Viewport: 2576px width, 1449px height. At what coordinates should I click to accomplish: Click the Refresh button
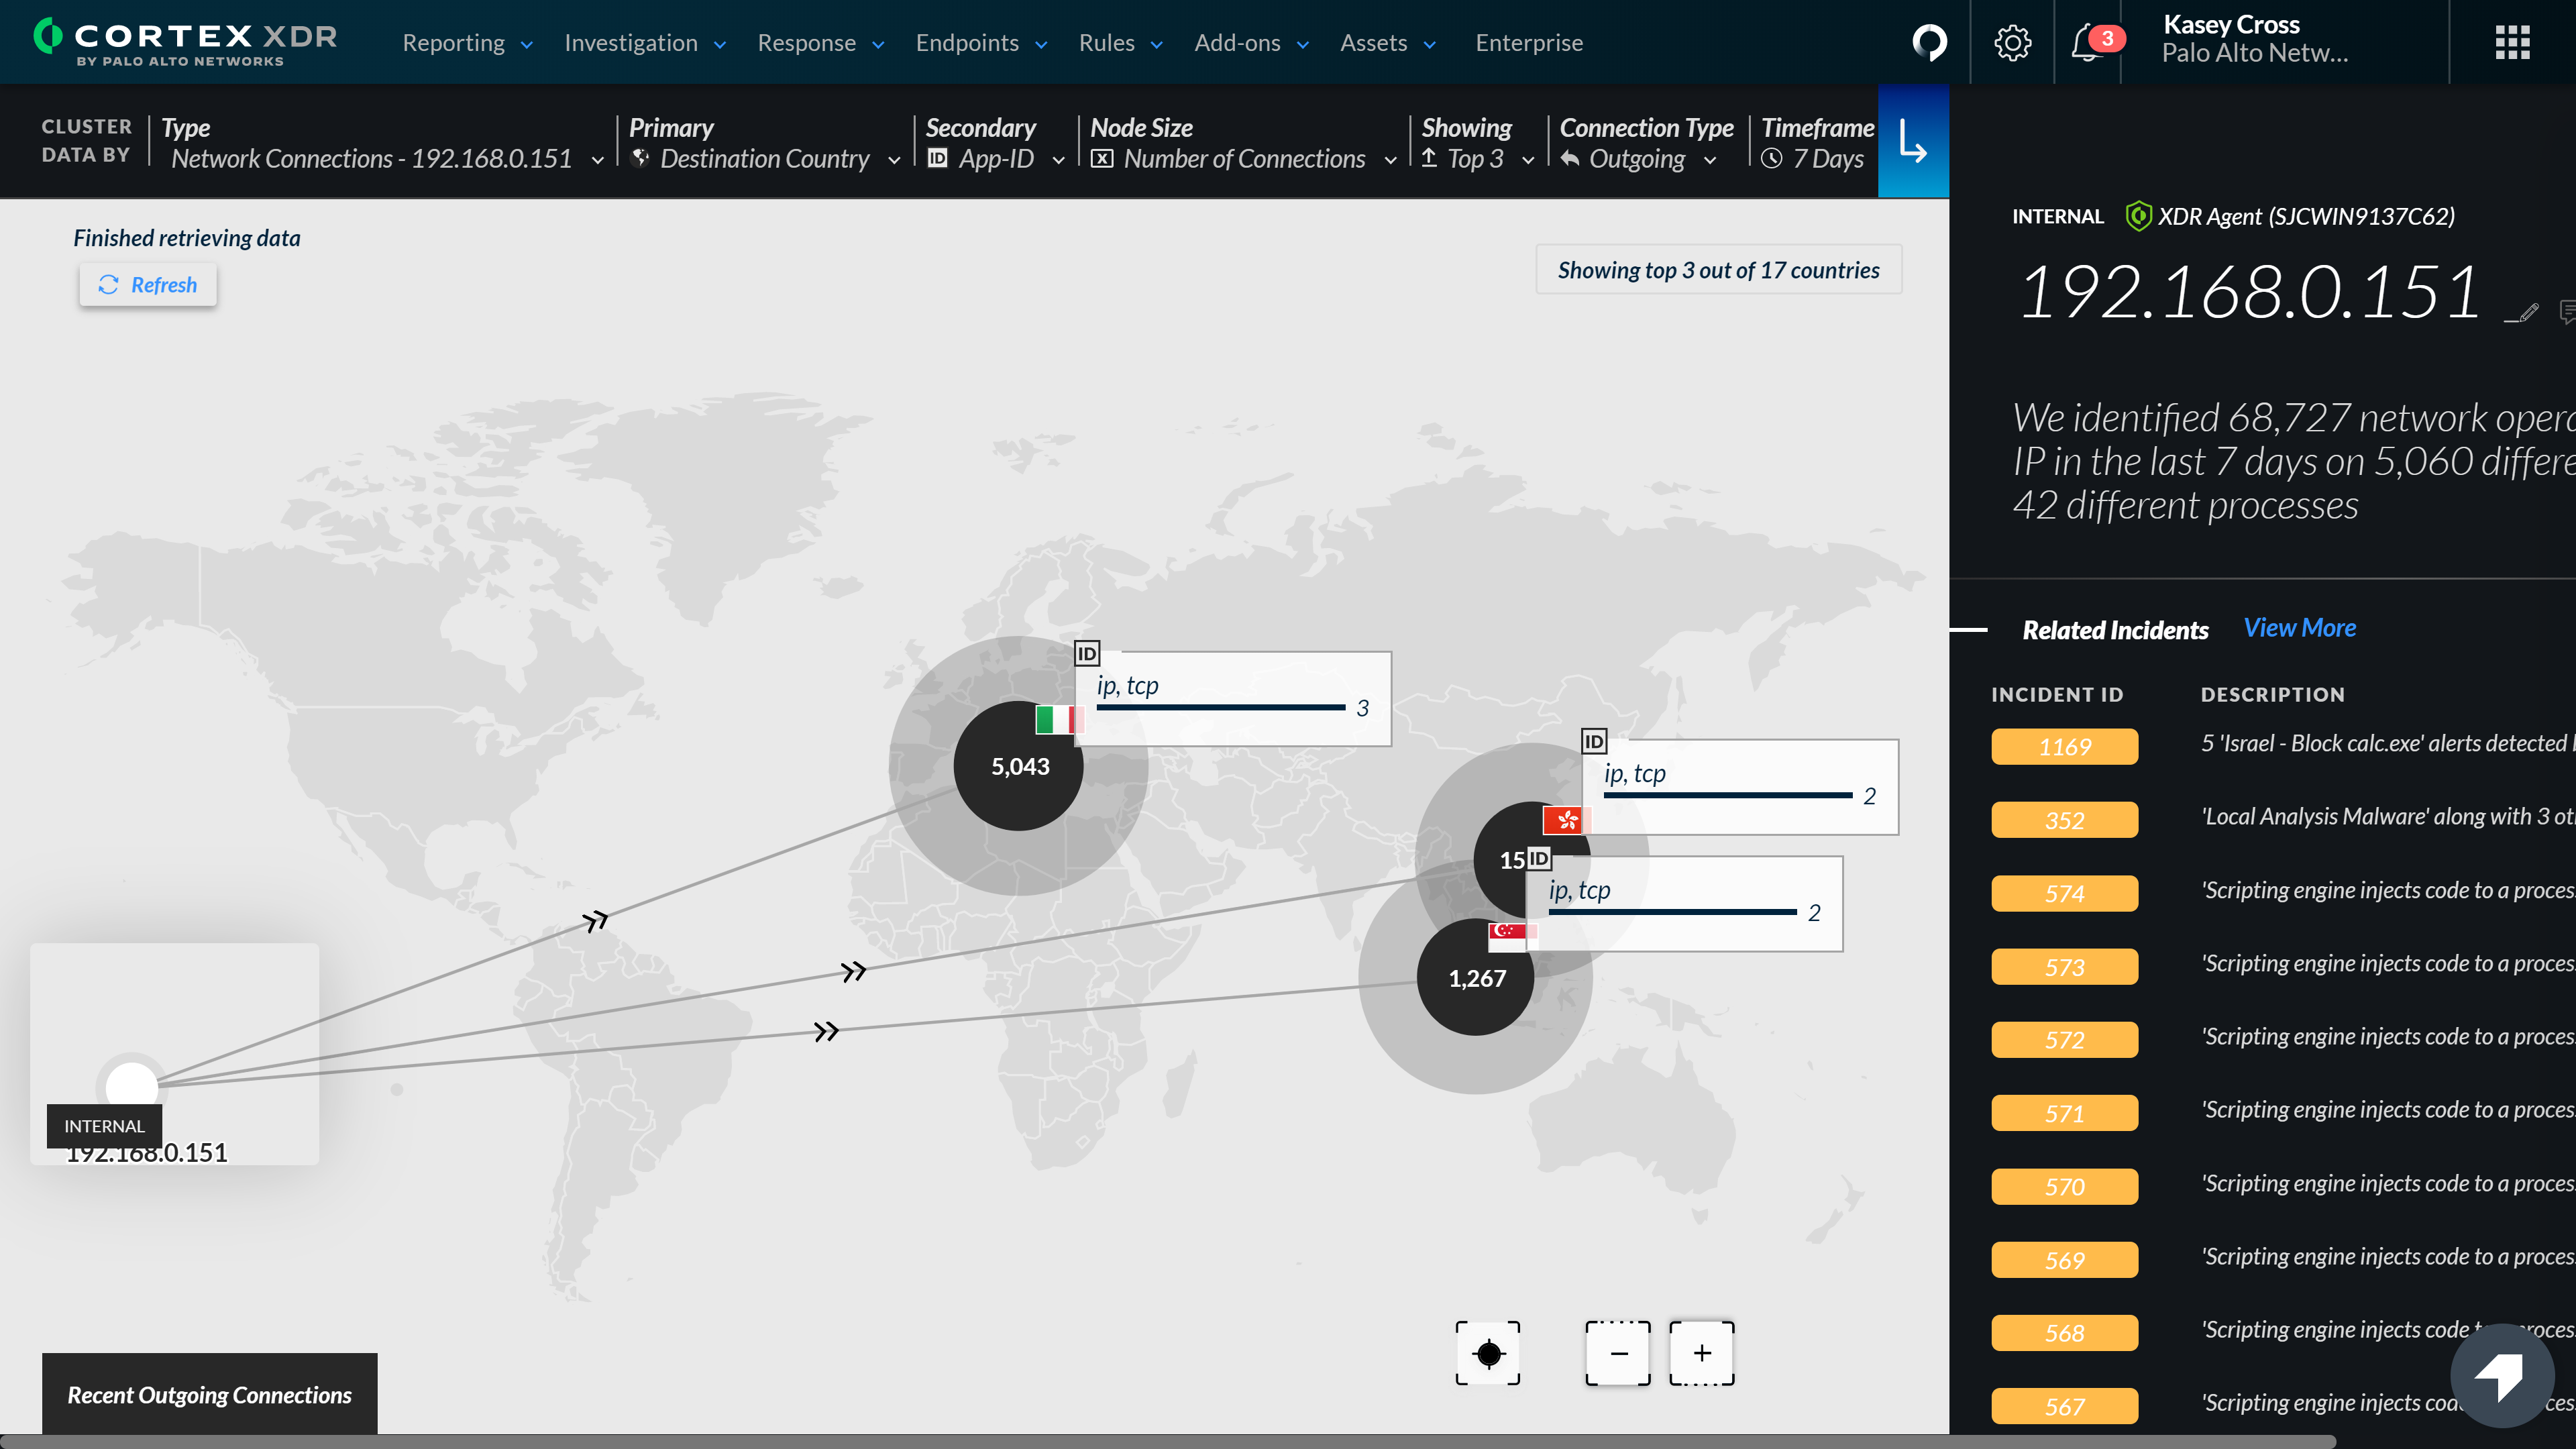tap(148, 285)
